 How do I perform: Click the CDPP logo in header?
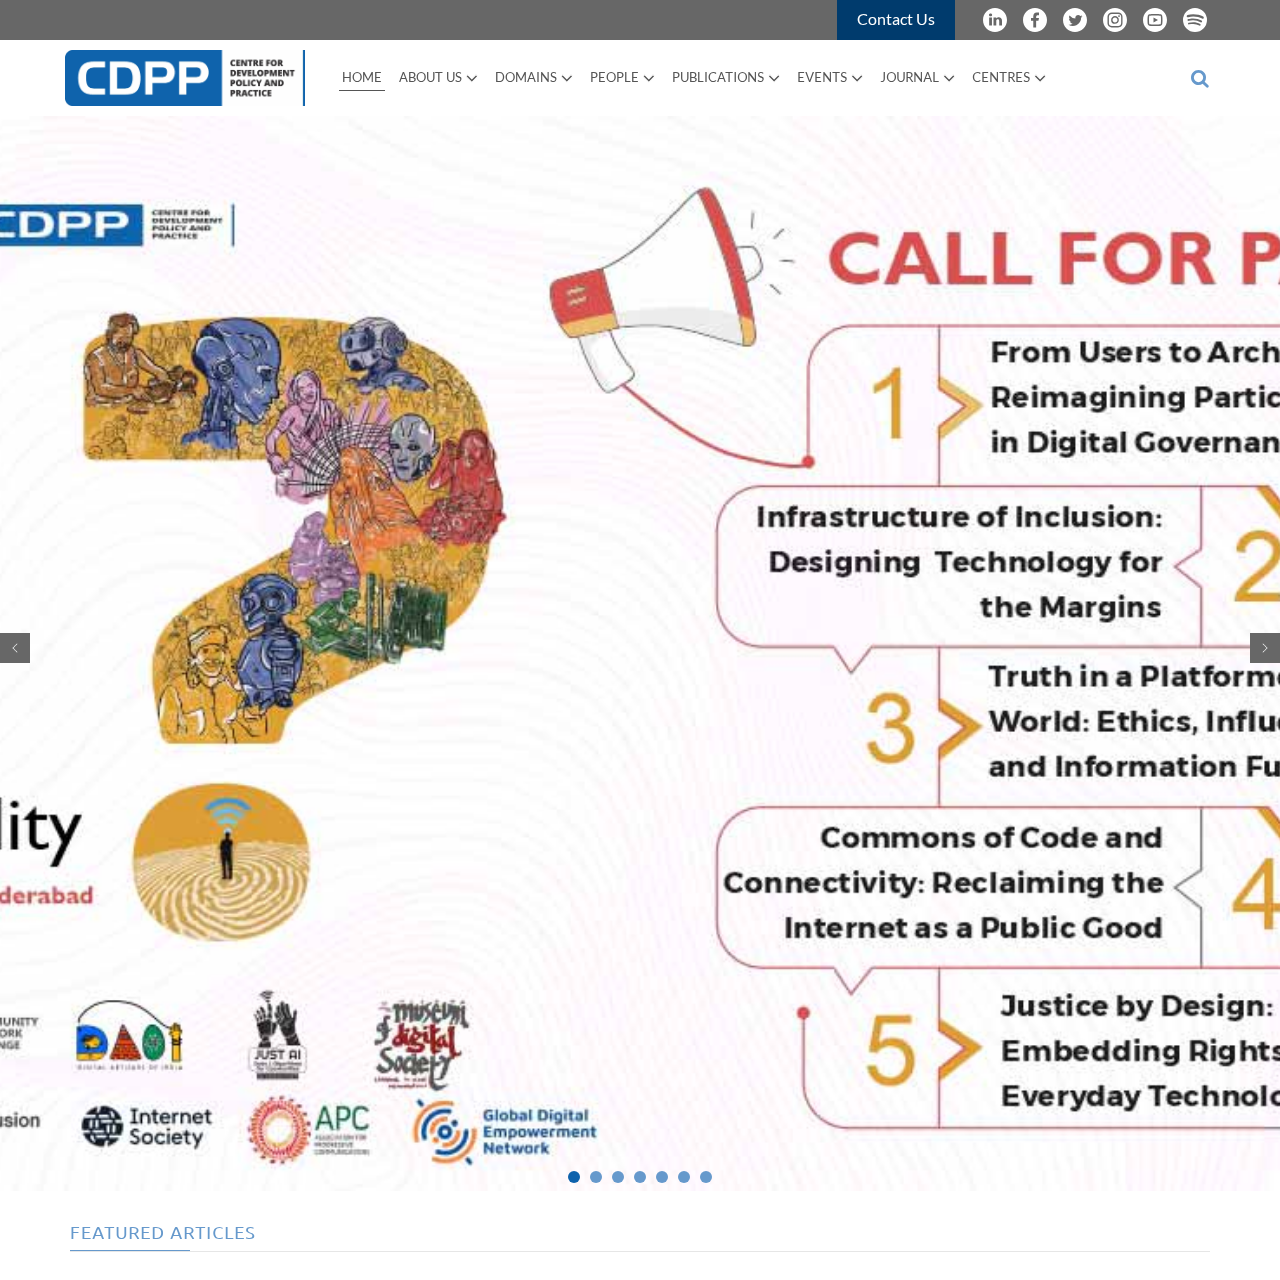tap(184, 78)
